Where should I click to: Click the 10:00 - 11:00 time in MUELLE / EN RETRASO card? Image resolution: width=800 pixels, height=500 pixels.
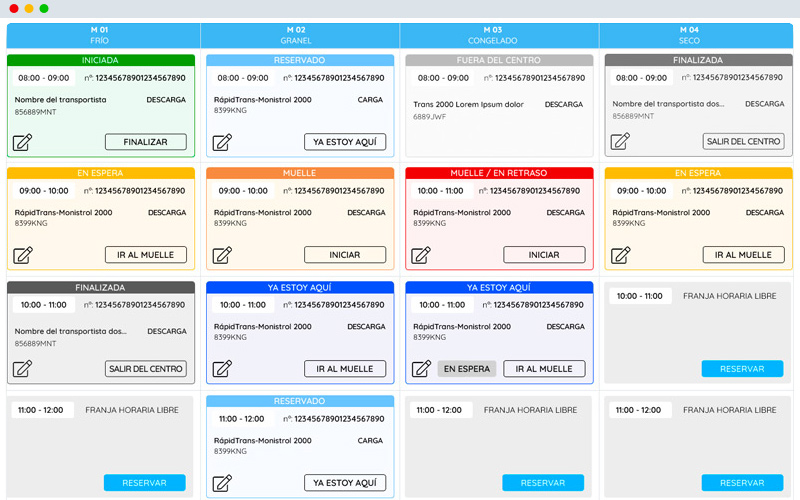click(440, 191)
